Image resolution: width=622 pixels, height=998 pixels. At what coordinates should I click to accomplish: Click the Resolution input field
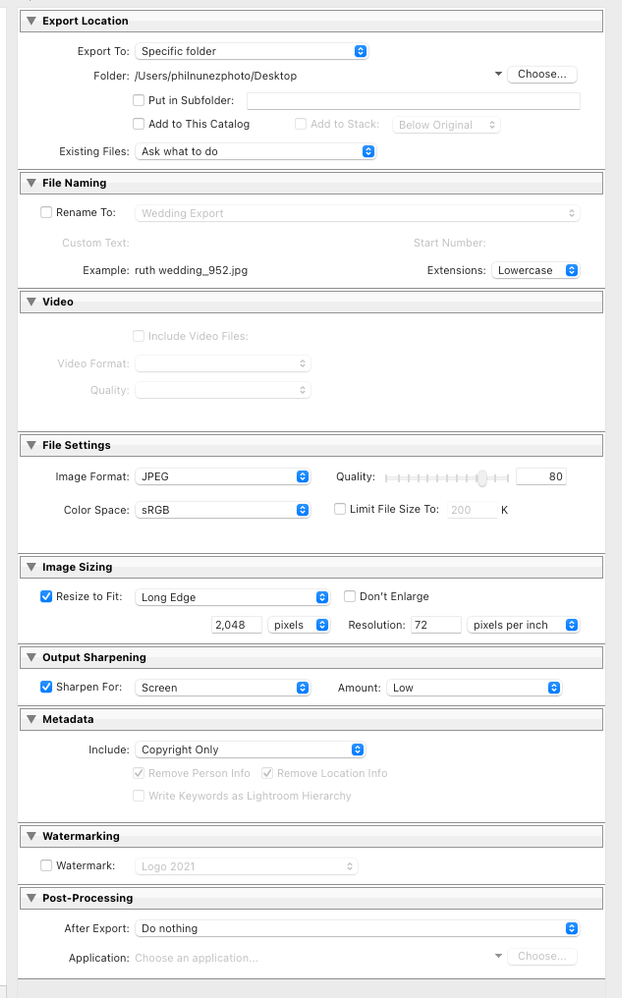(x=434, y=625)
